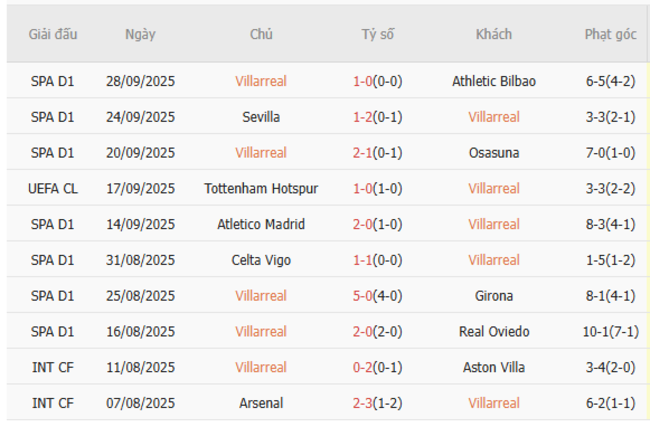The width and height of the screenshot is (650, 427).
Task: Select Girona in the away column
Action: point(494,296)
